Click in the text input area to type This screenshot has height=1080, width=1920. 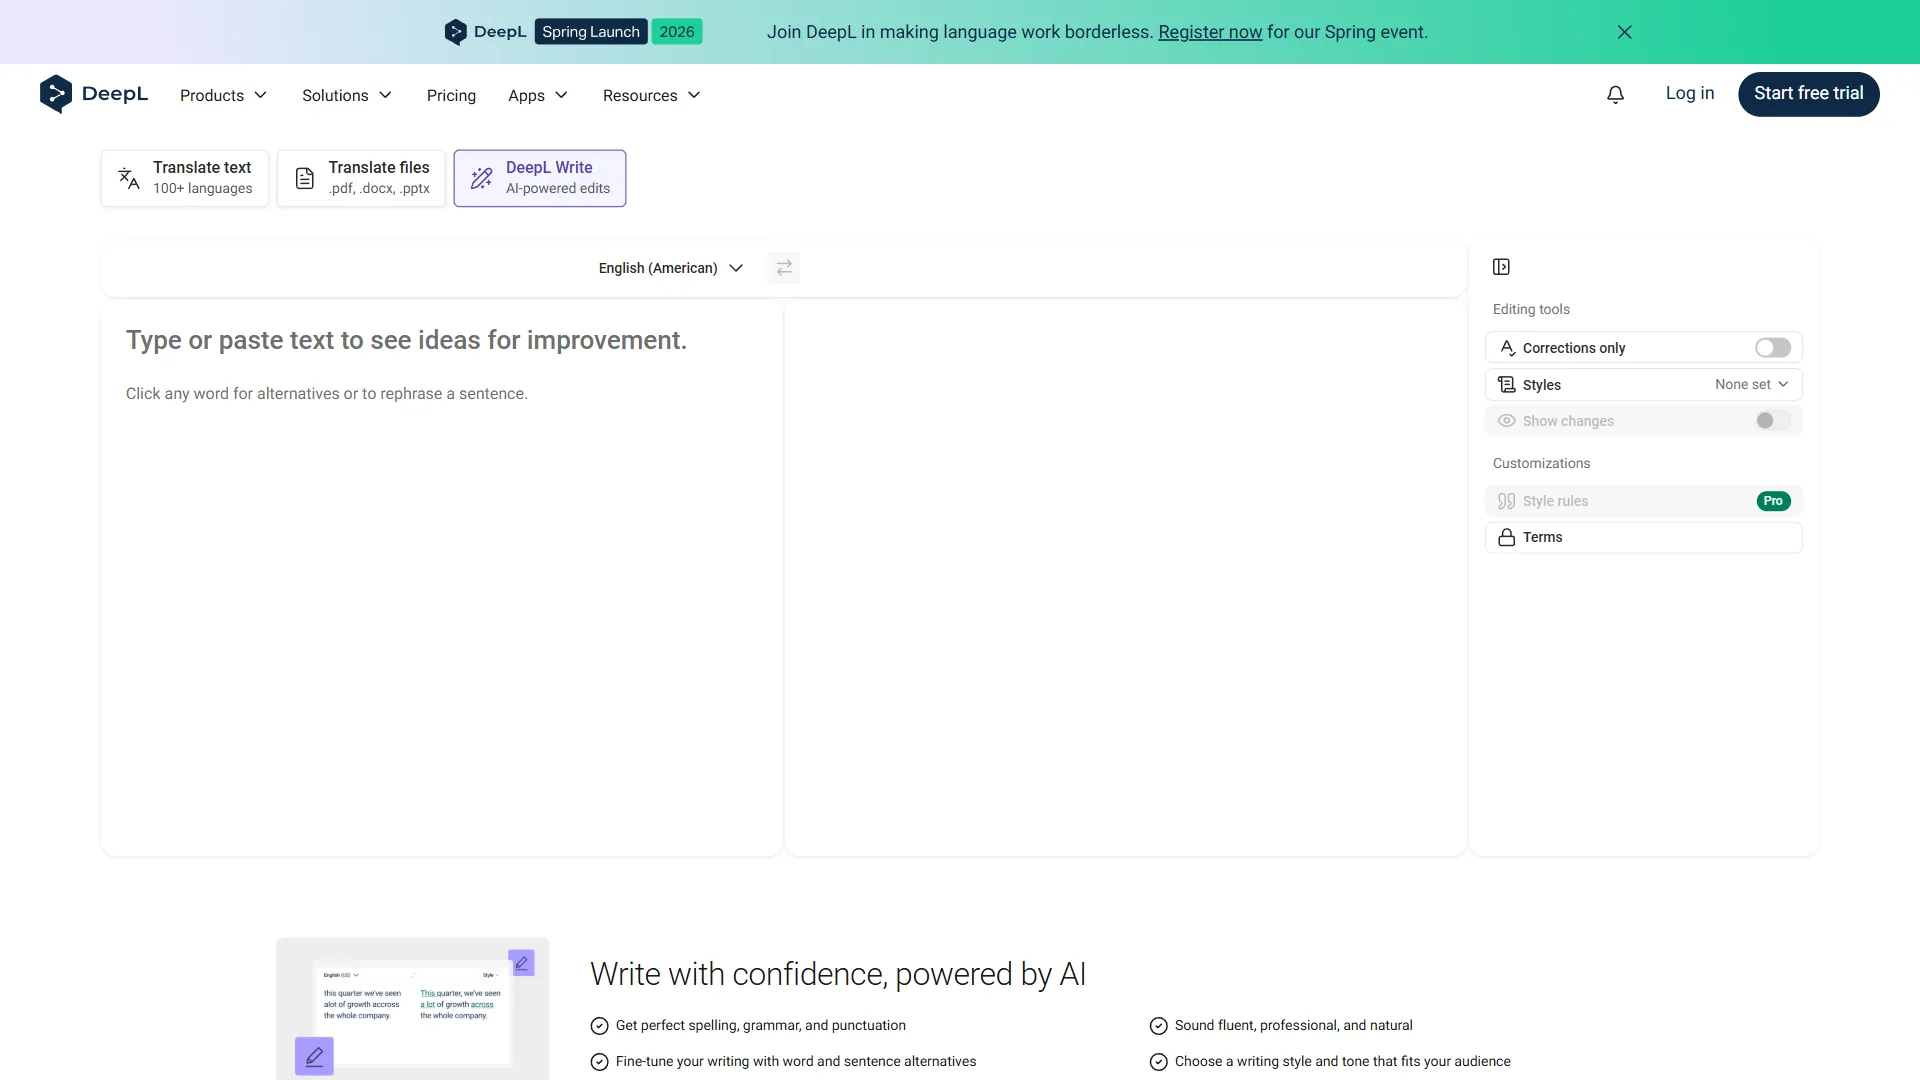pos(441,580)
